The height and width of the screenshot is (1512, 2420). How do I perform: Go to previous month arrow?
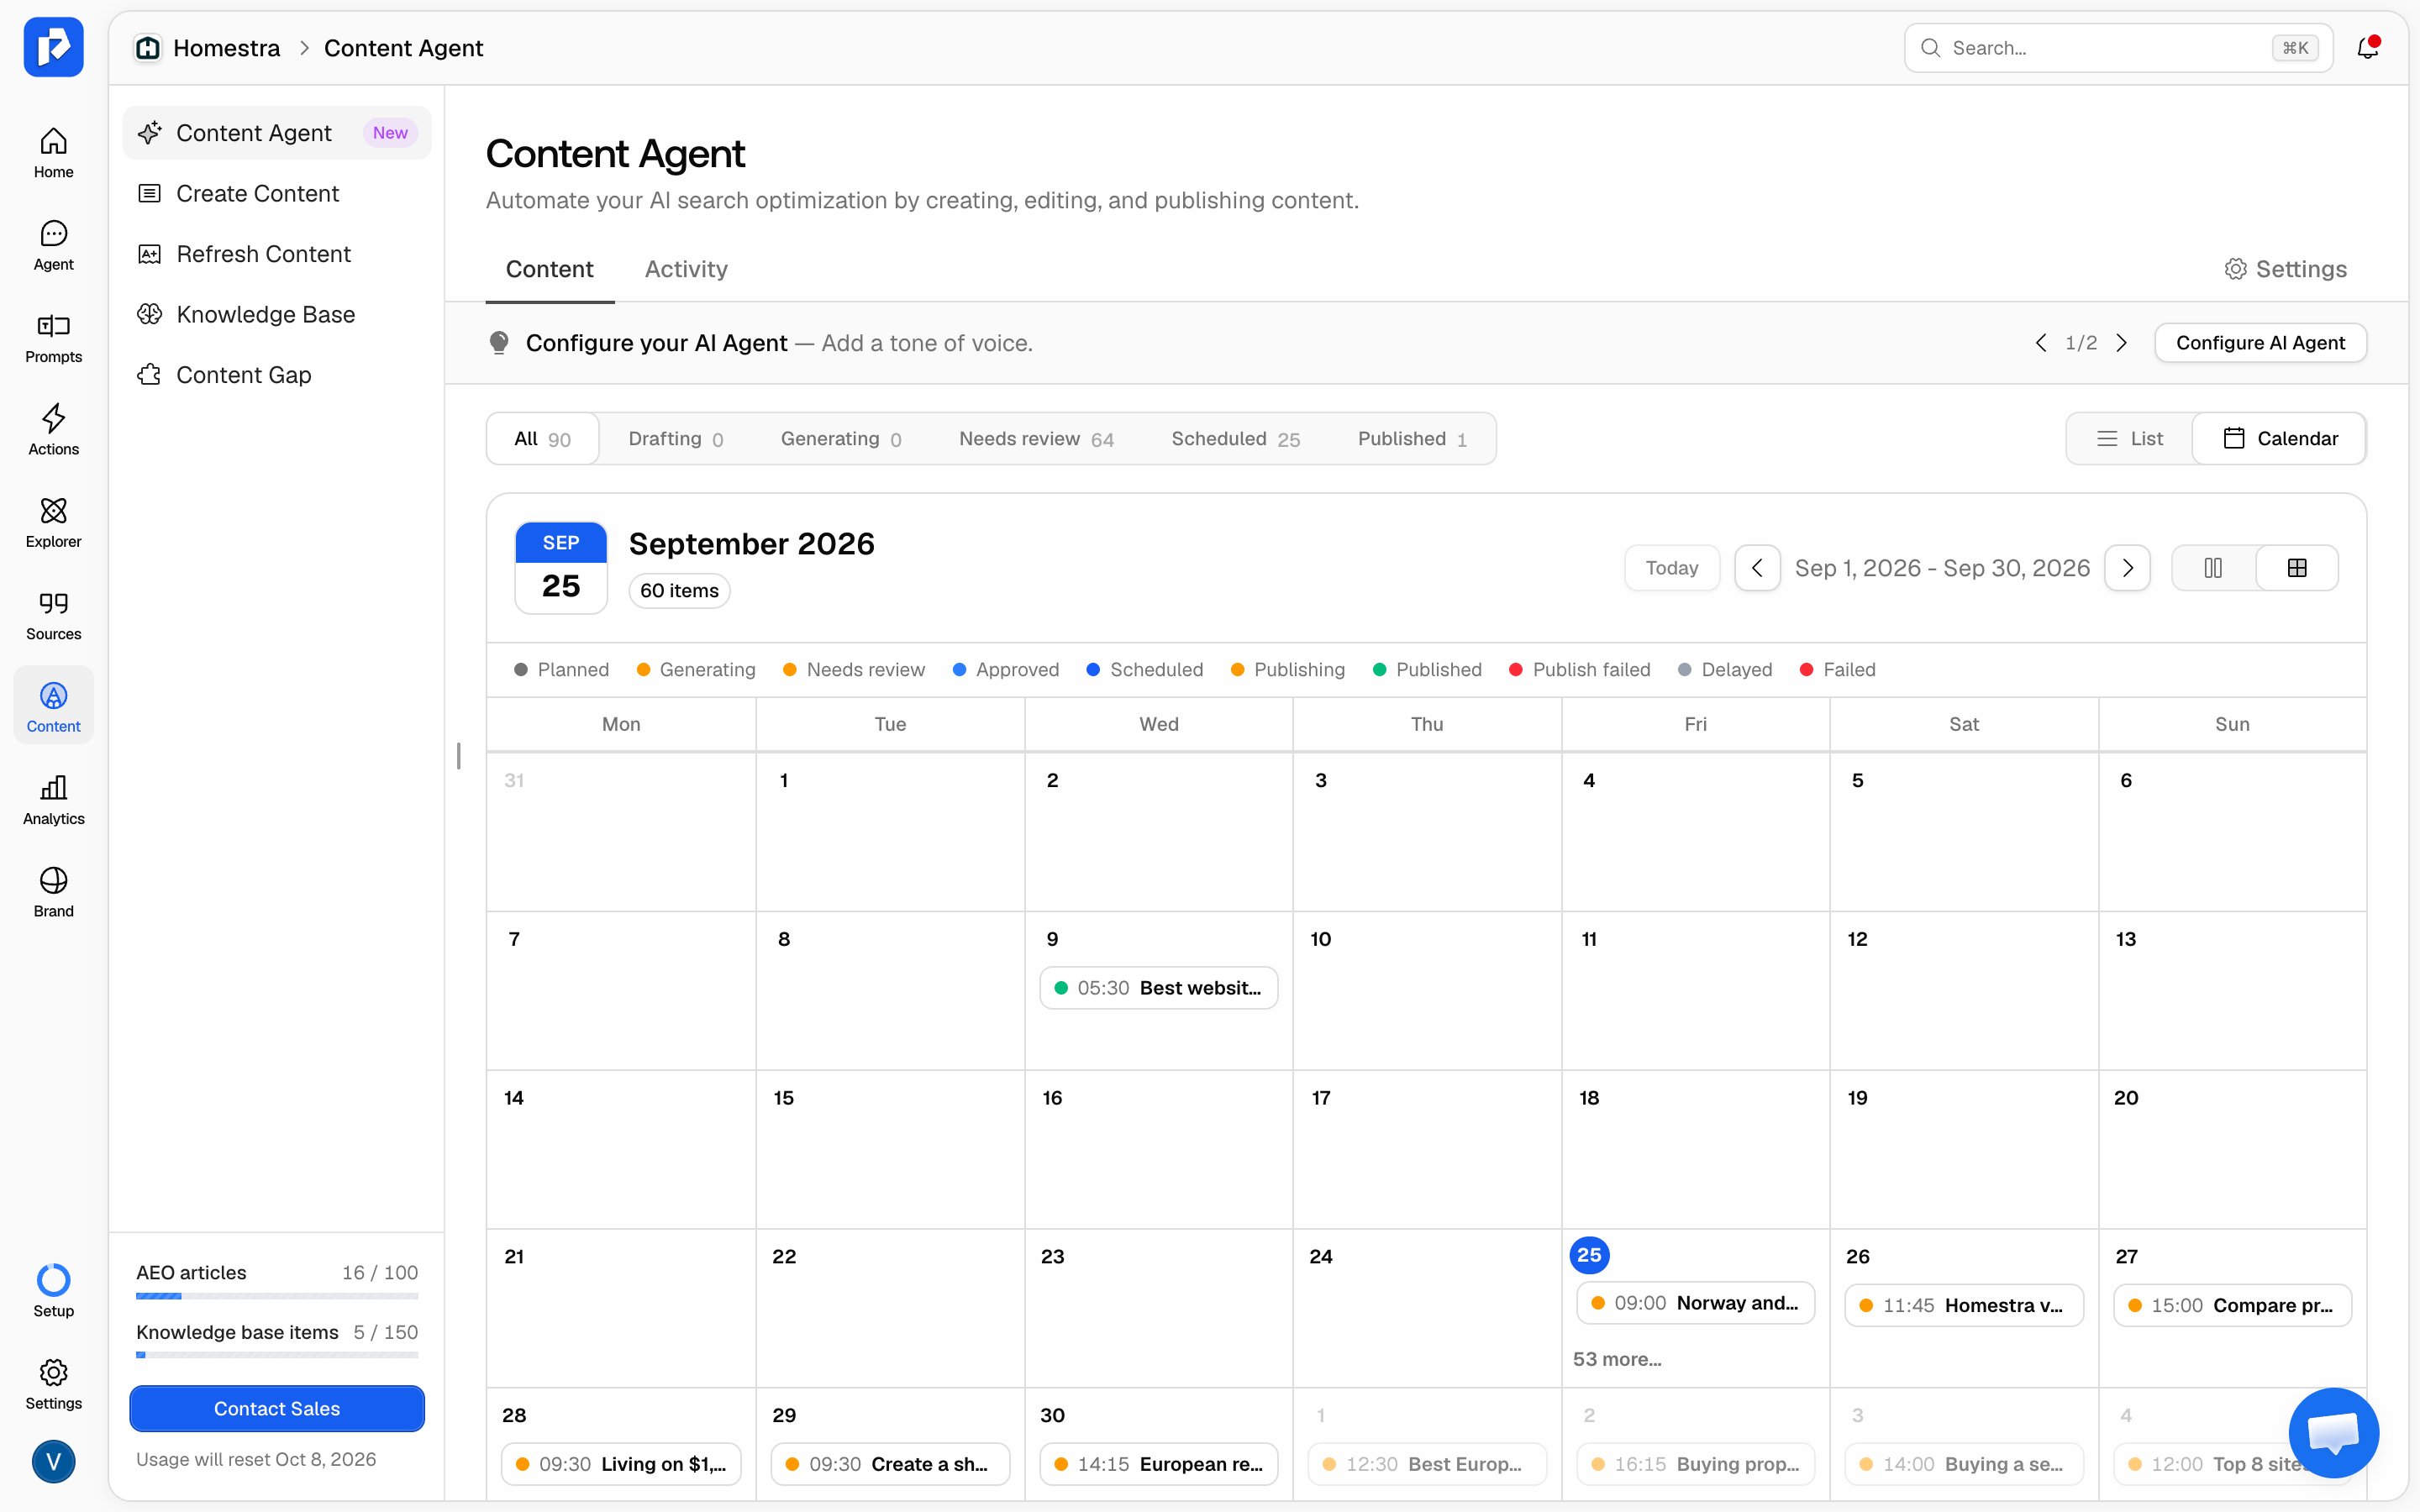pos(1756,568)
